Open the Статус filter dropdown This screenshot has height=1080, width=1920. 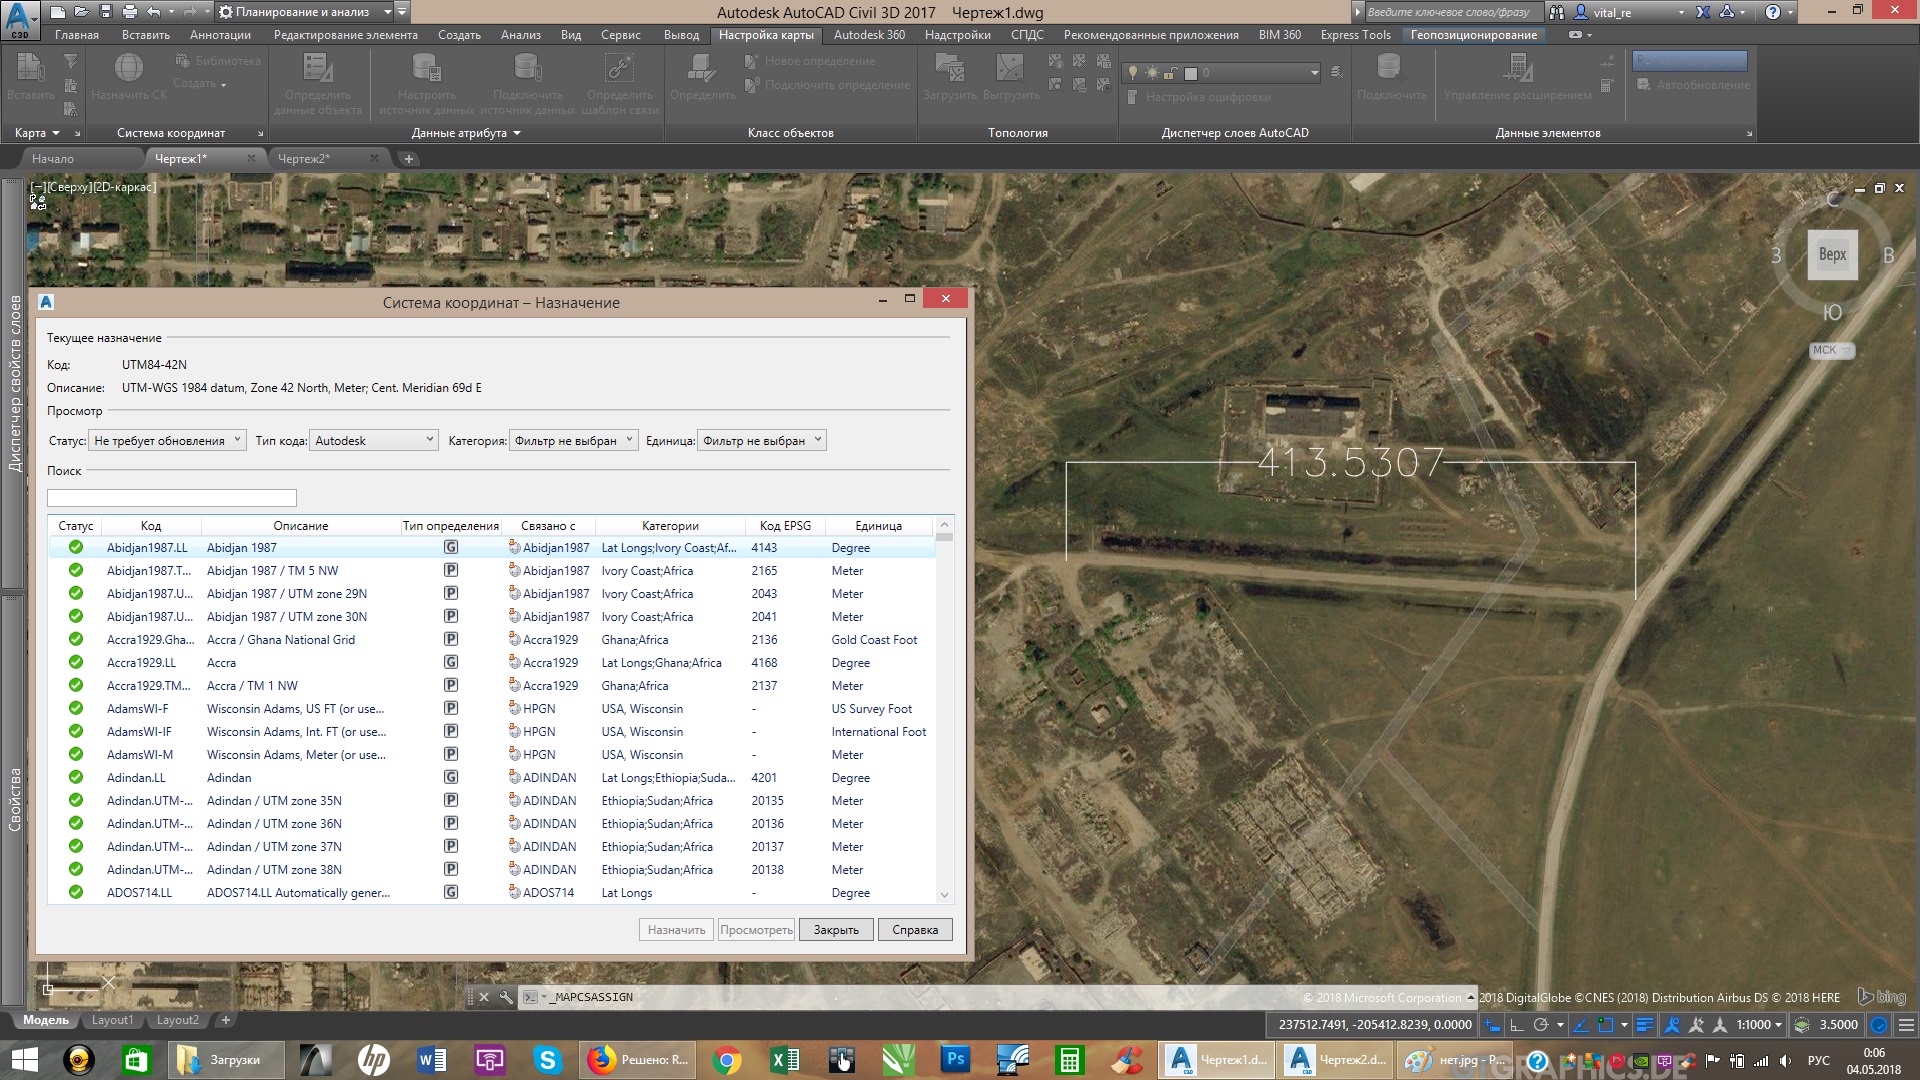(x=167, y=441)
